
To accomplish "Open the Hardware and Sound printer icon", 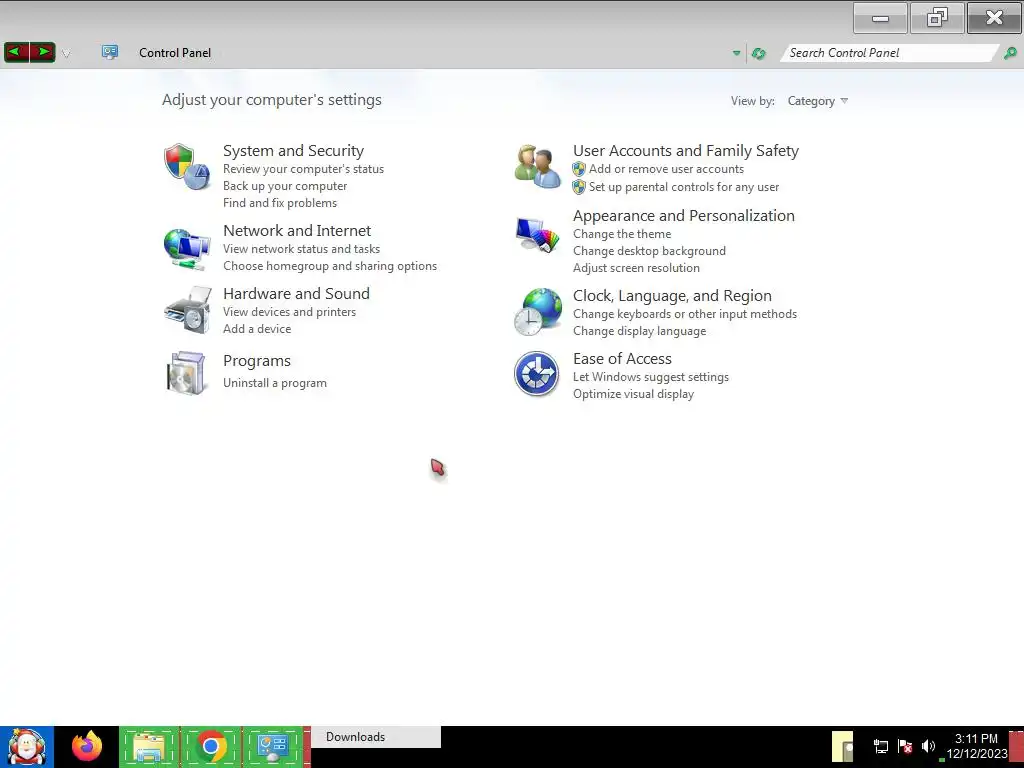I will tap(187, 310).
